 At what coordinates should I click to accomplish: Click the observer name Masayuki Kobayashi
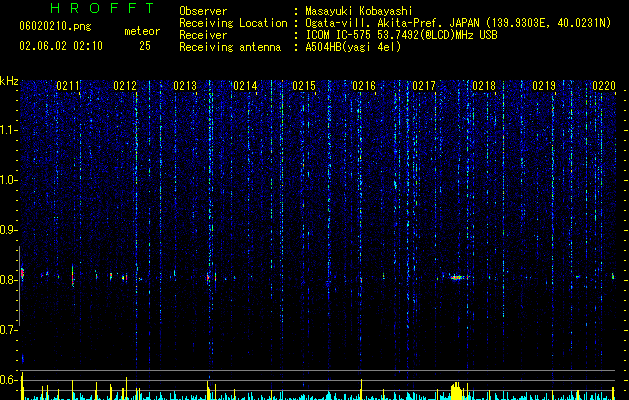pyautogui.click(x=359, y=11)
